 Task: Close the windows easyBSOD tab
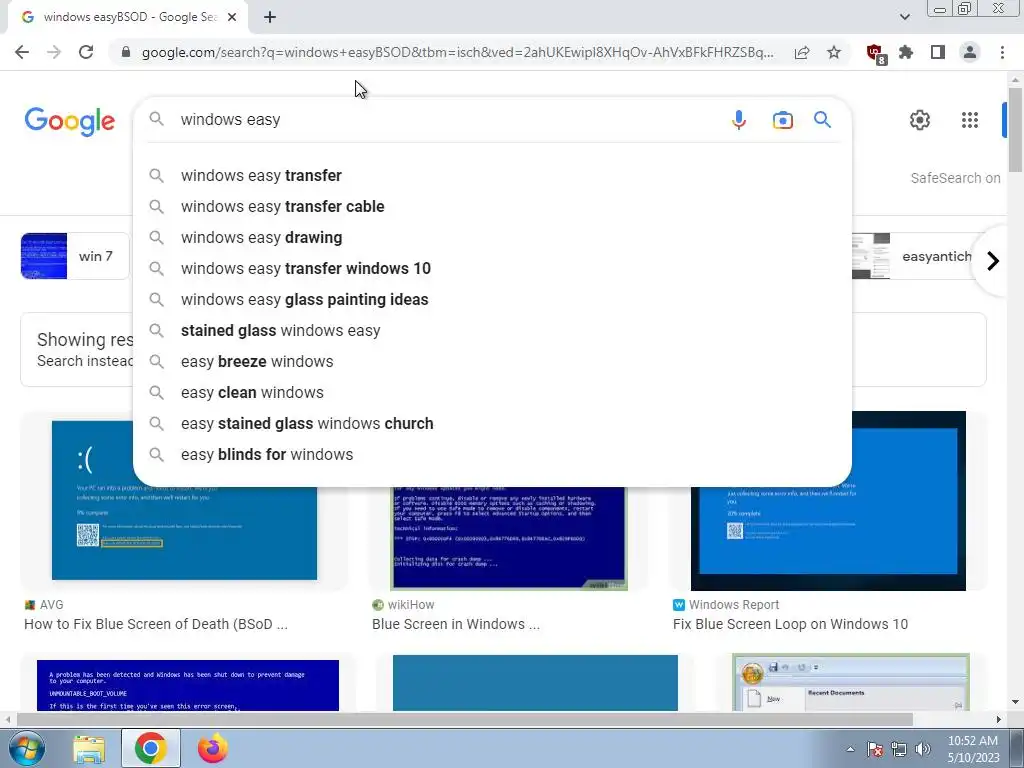pos(232,17)
